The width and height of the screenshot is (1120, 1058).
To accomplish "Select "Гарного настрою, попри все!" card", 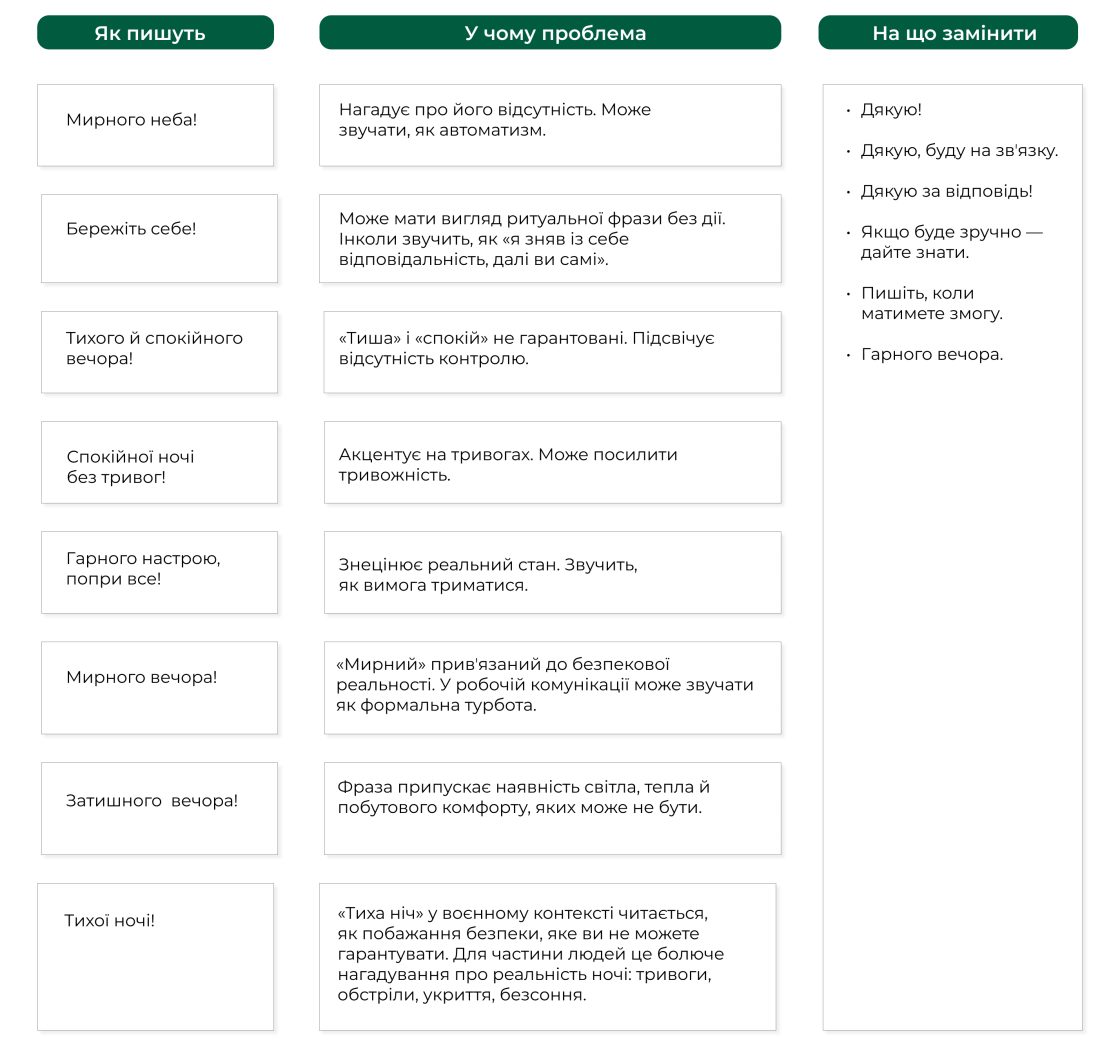I will pos(159,572).
